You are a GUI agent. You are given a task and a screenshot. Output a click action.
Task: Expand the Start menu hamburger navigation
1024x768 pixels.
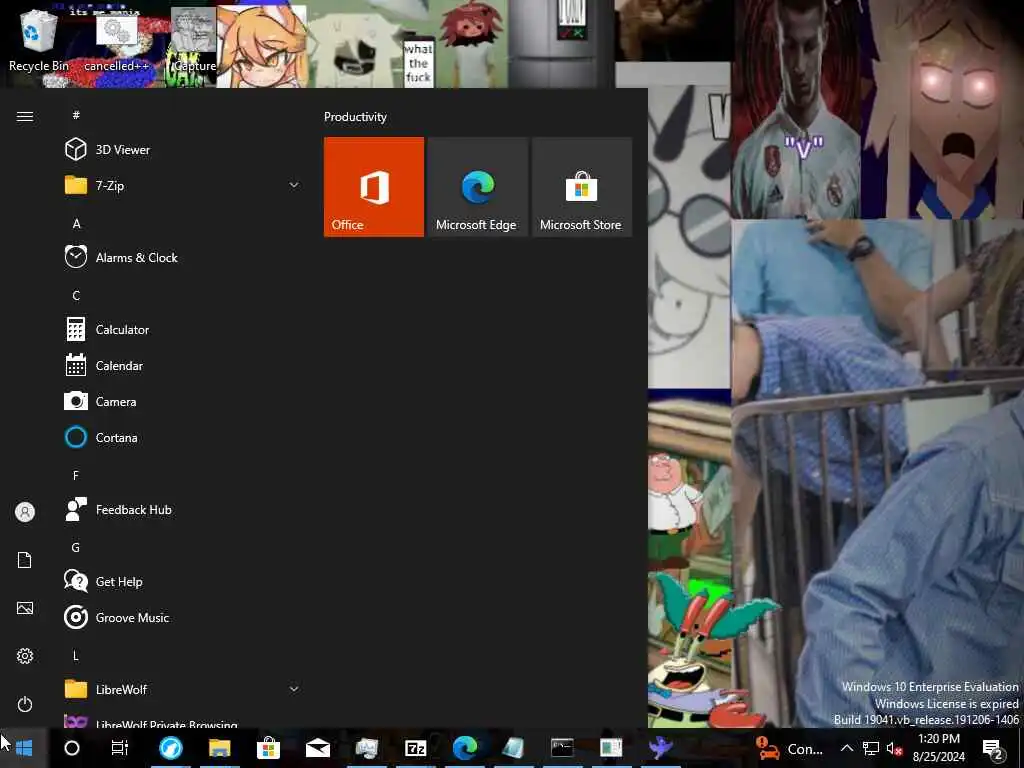point(25,116)
